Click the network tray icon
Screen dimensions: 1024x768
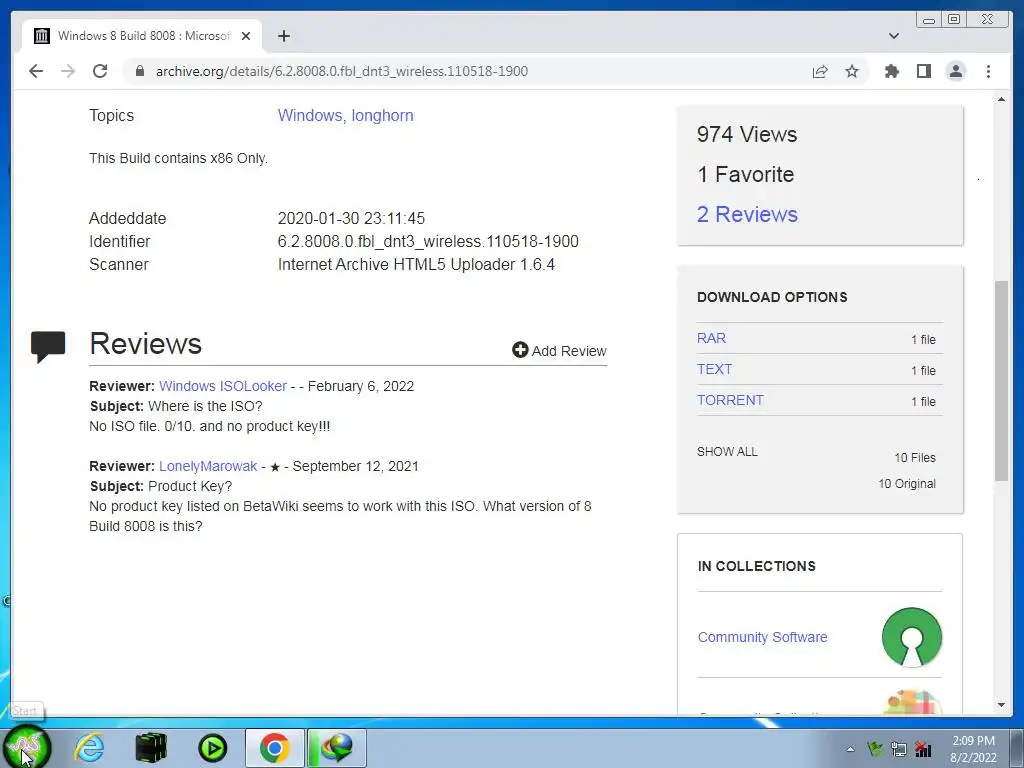[899, 749]
